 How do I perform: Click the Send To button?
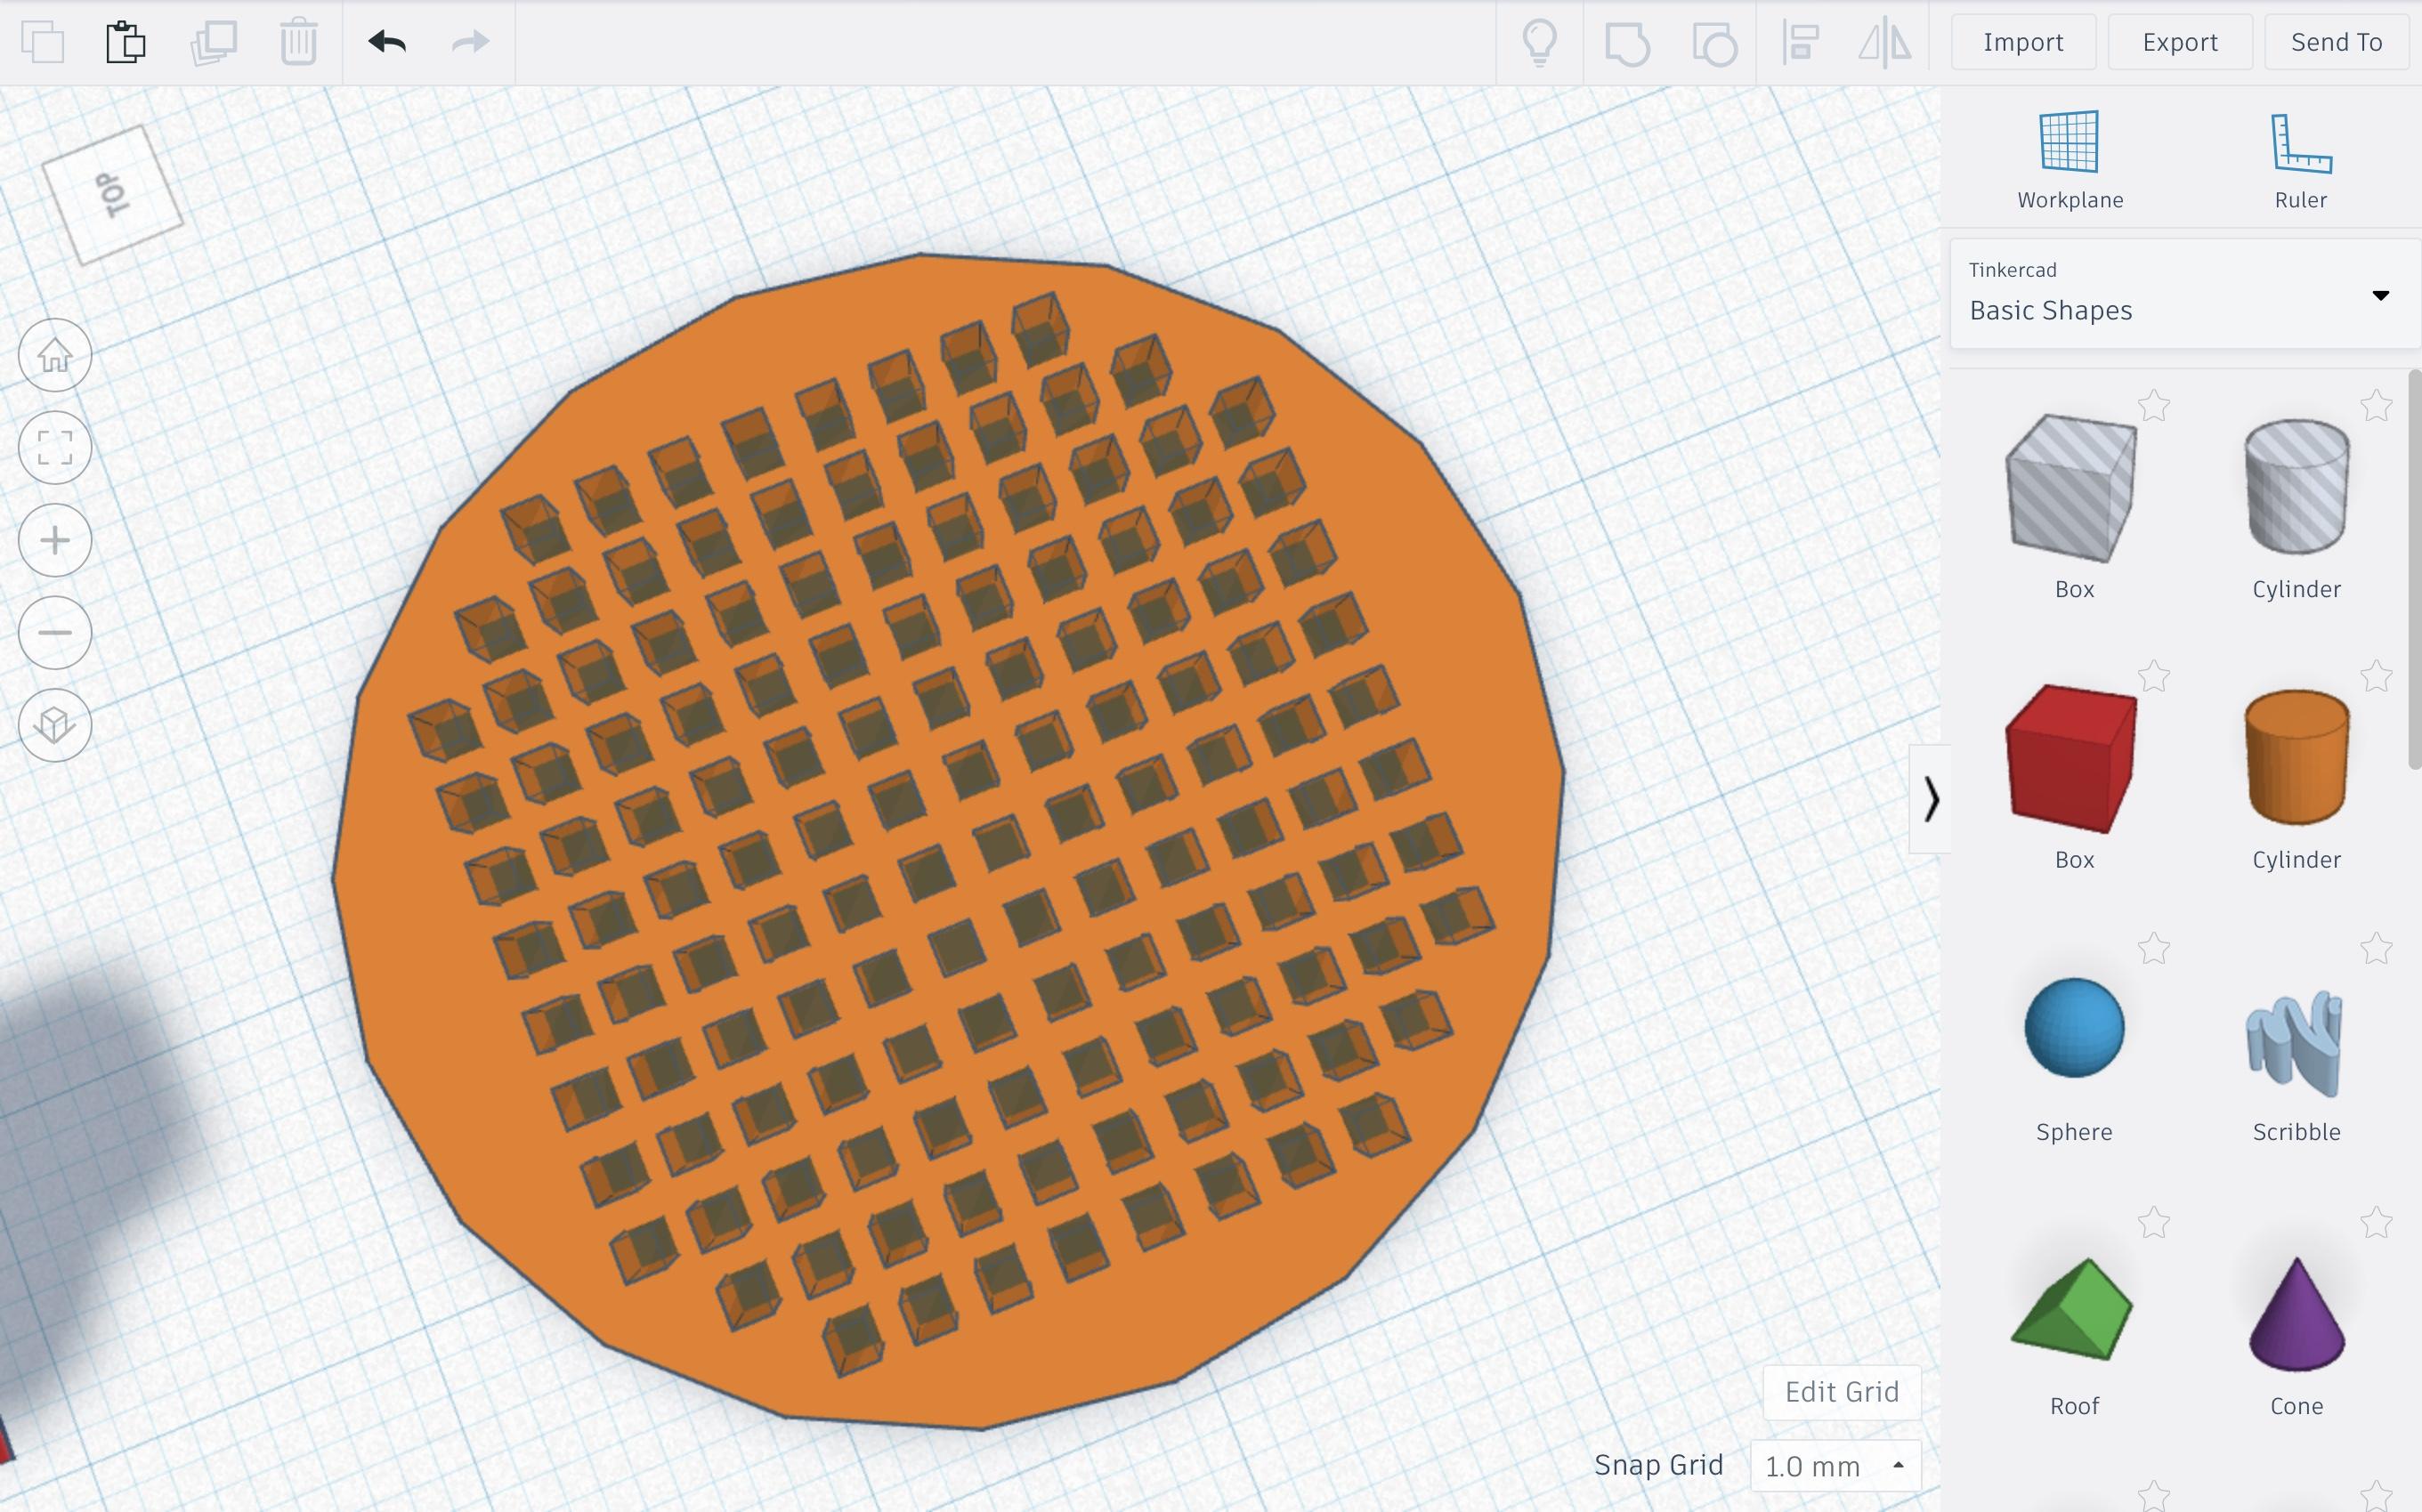(x=2336, y=42)
